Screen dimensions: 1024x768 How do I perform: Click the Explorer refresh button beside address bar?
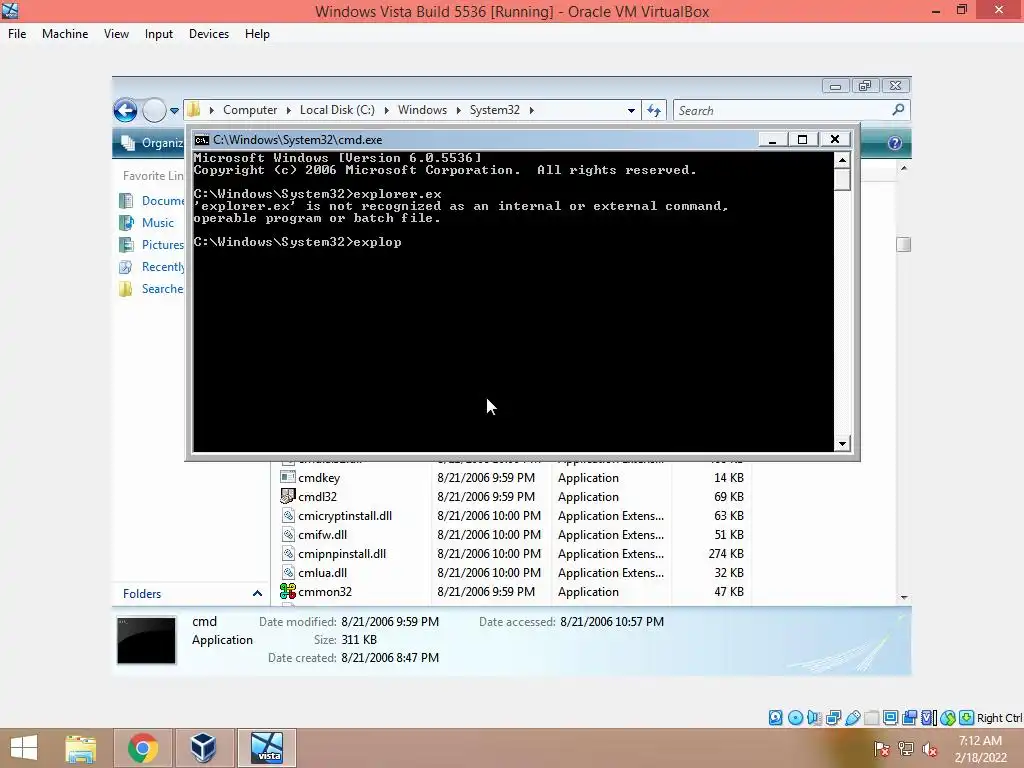(654, 110)
